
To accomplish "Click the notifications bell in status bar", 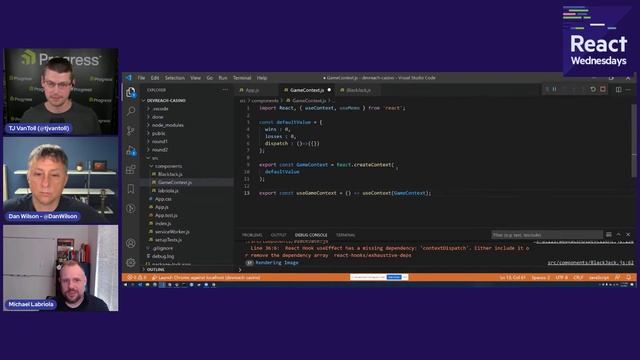I will pos(629,278).
